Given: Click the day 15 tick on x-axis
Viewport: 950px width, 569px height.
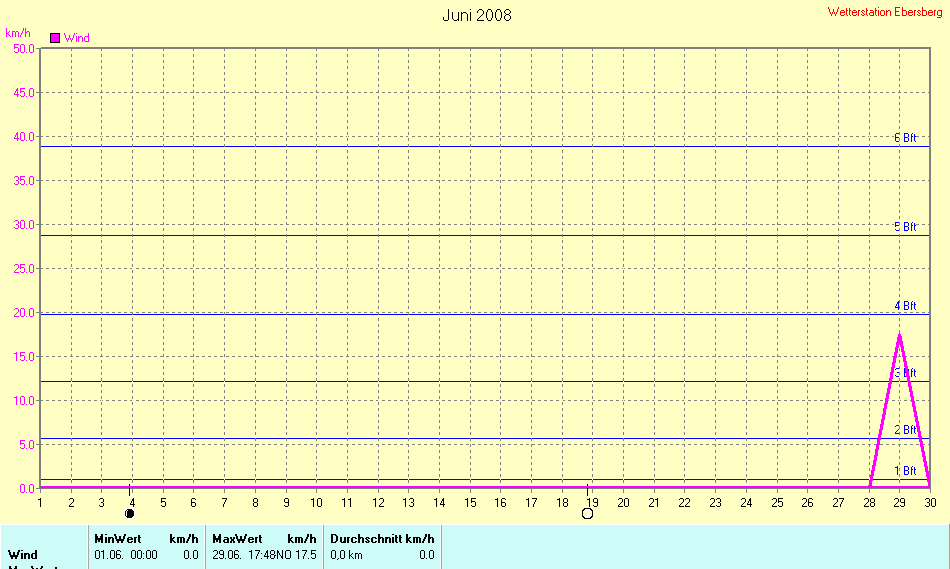Looking at the screenshot, I should click(x=469, y=502).
